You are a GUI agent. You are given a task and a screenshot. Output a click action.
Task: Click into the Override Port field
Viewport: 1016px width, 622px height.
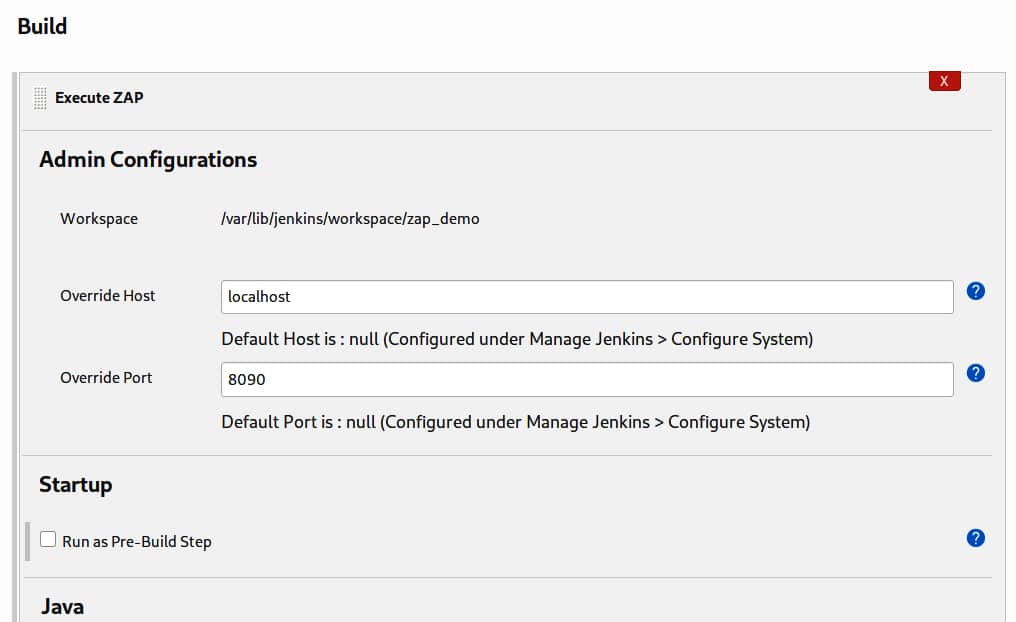(x=586, y=379)
